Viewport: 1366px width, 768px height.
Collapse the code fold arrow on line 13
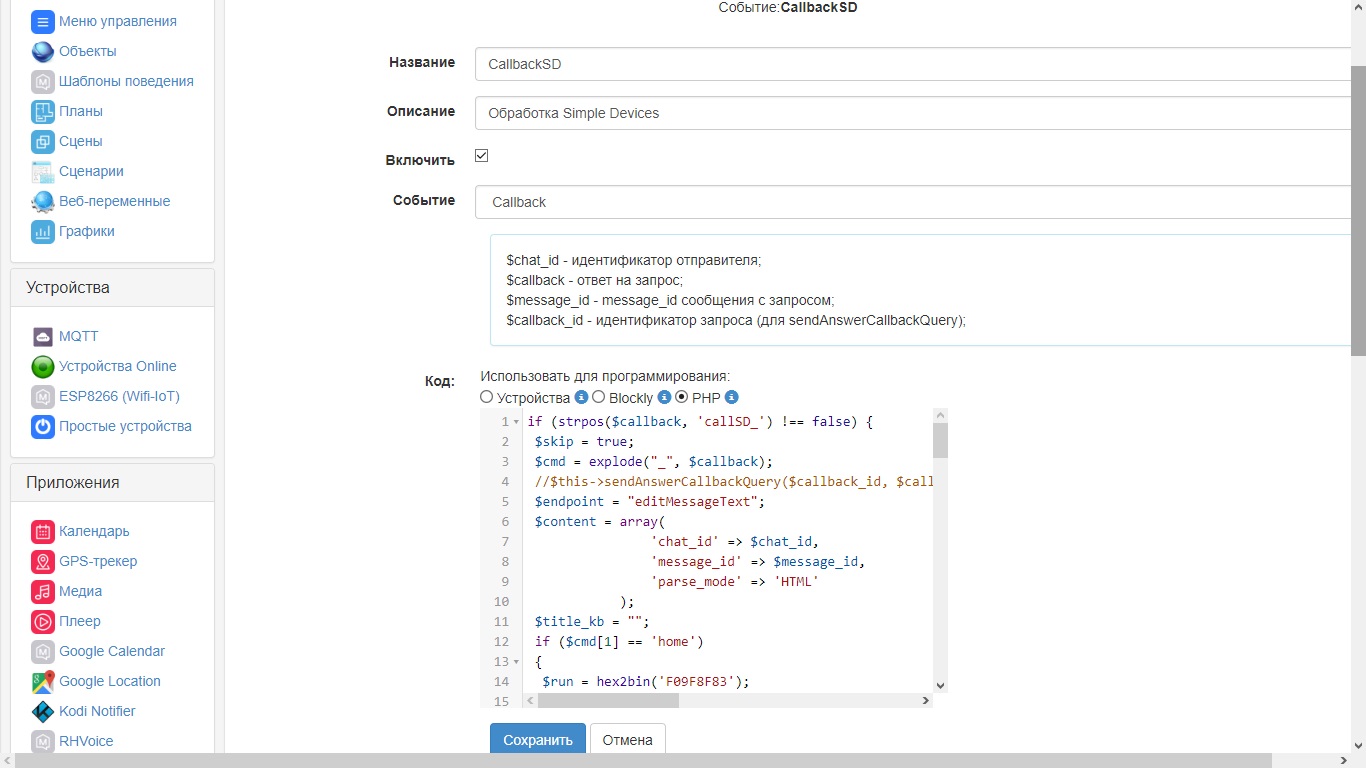pyautogui.click(x=517, y=662)
